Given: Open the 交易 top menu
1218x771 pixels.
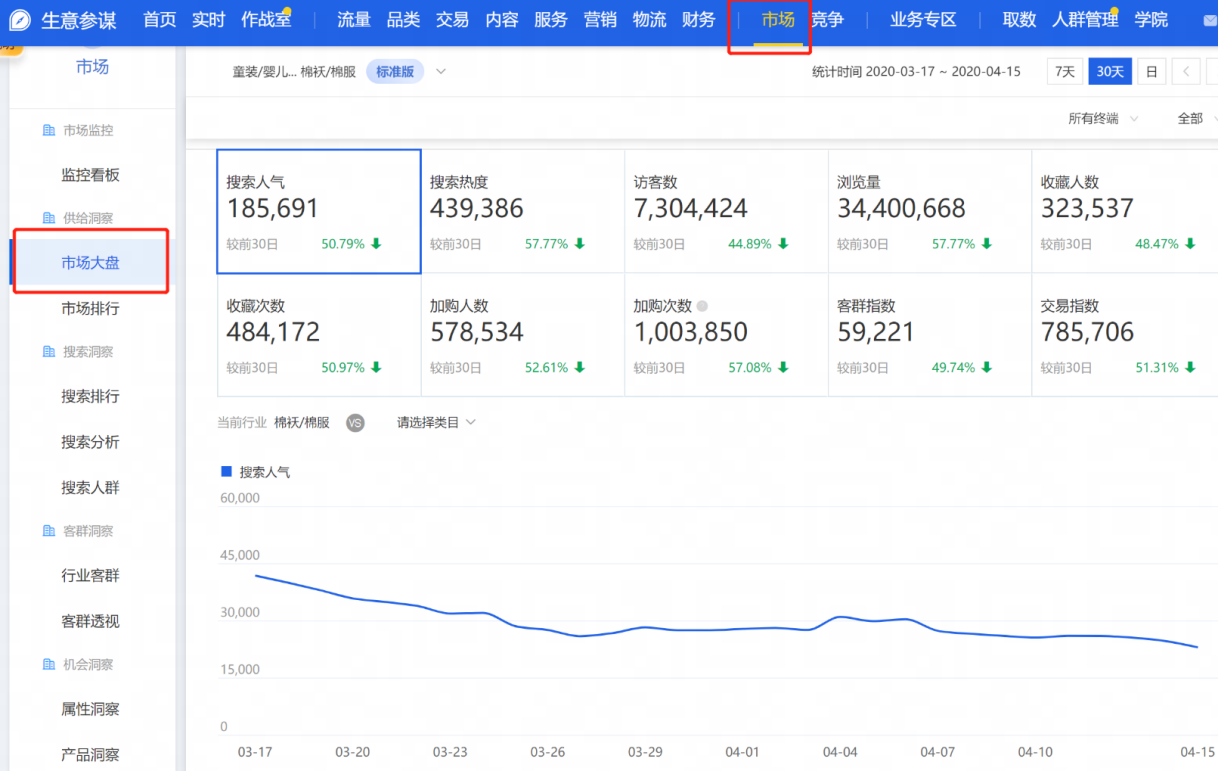Looking at the screenshot, I should 452,20.
